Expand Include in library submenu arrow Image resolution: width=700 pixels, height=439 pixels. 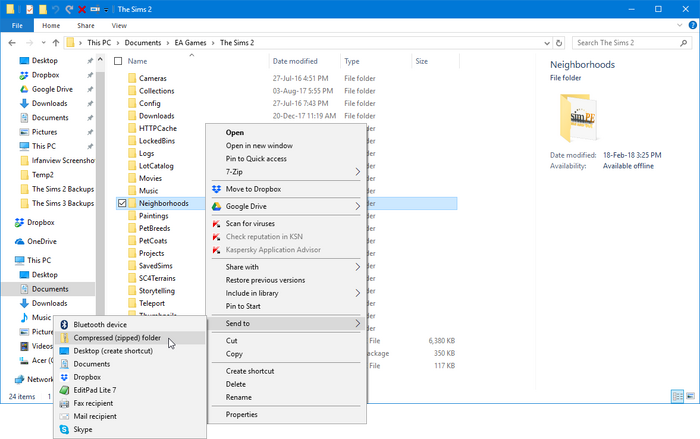358,293
